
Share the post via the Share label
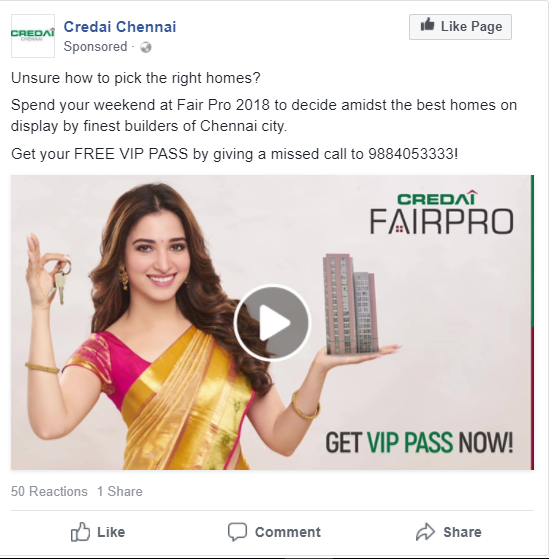[462, 532]
